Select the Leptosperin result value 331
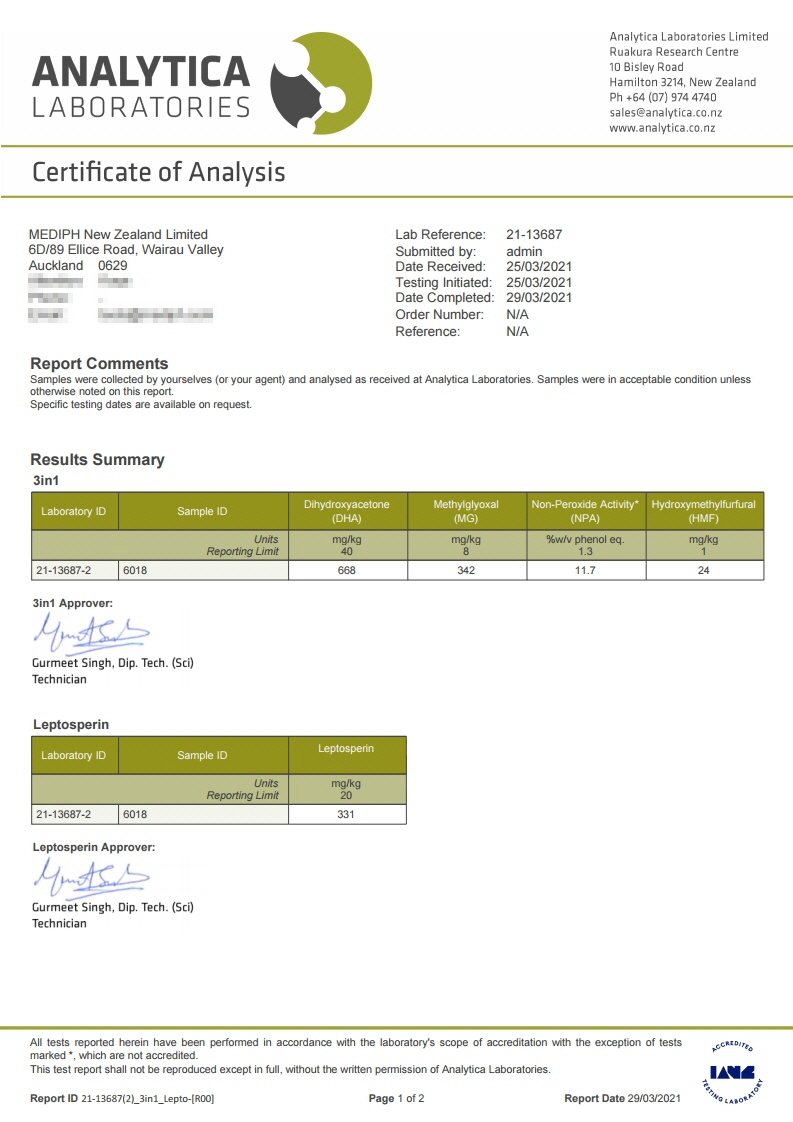Image resolution: width=793 pixels, height=1122 pixels. 346,814
